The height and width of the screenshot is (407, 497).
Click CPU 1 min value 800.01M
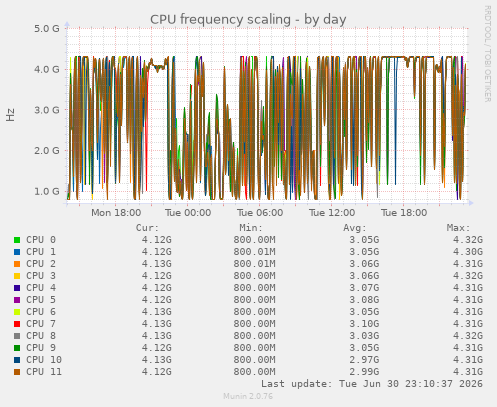254,252
